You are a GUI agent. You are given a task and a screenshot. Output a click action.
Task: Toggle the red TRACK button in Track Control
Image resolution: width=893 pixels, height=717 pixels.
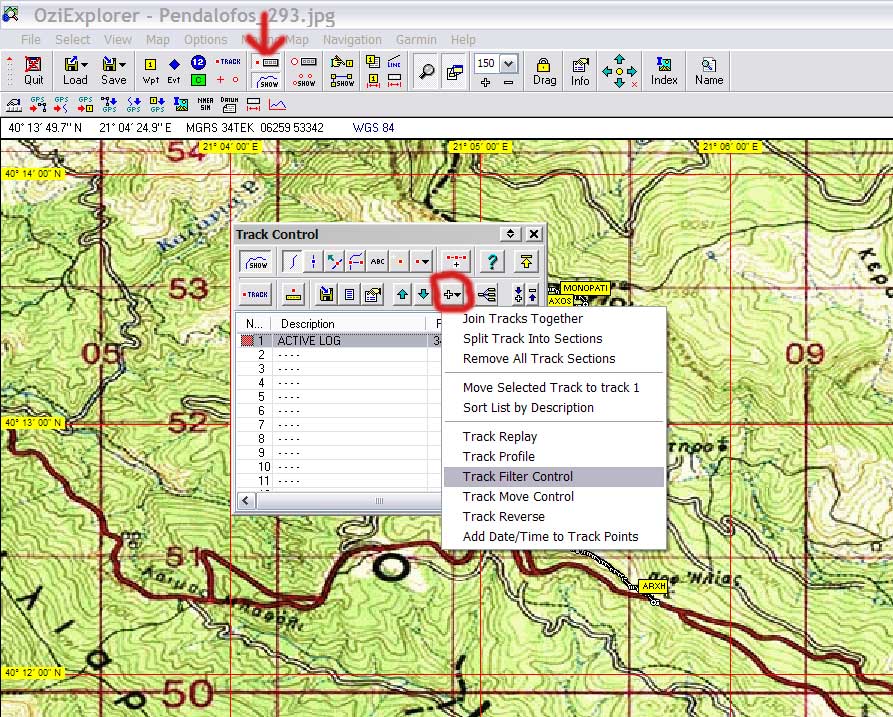click(257, 294)
